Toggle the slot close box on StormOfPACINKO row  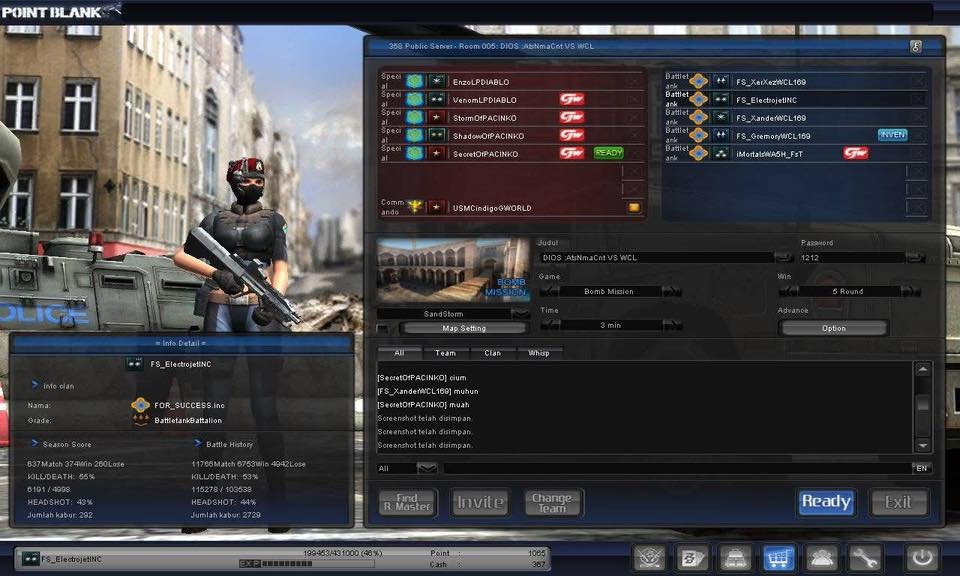point(634,117)
